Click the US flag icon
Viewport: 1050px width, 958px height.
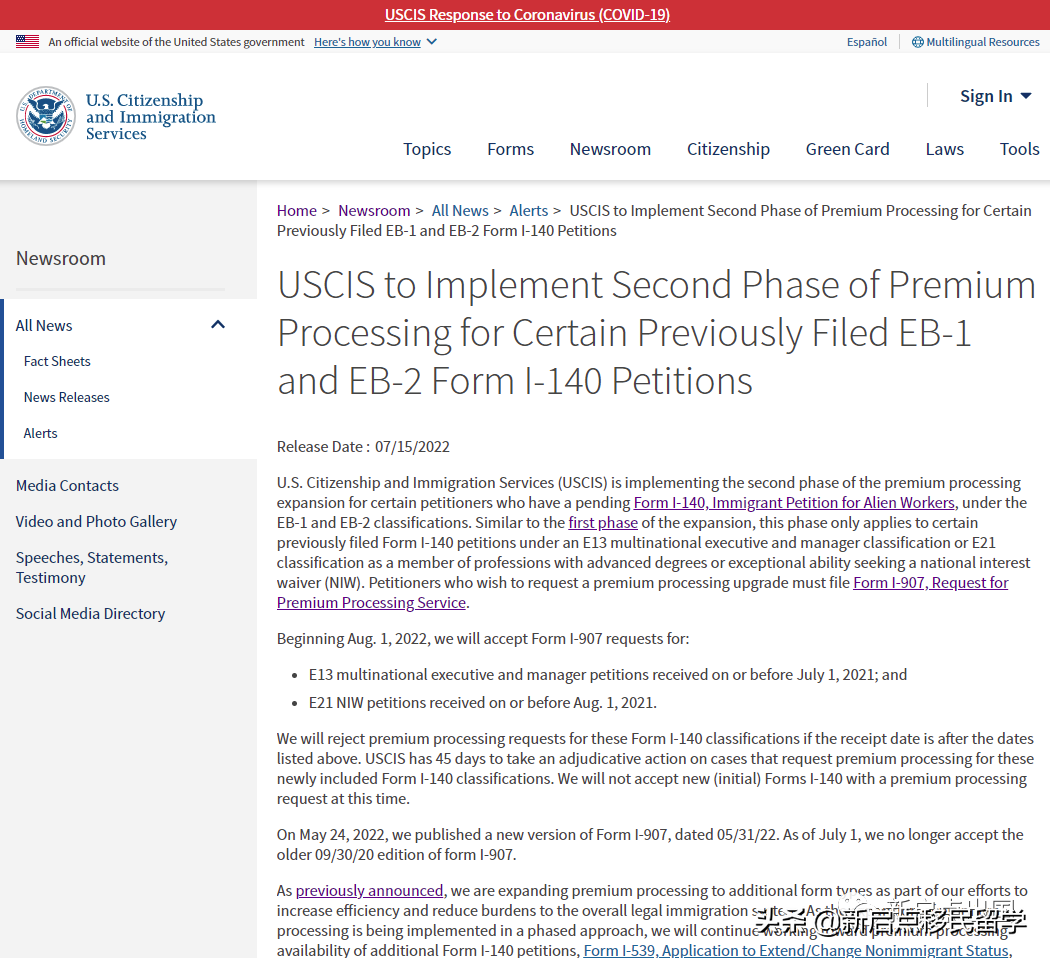27,42
